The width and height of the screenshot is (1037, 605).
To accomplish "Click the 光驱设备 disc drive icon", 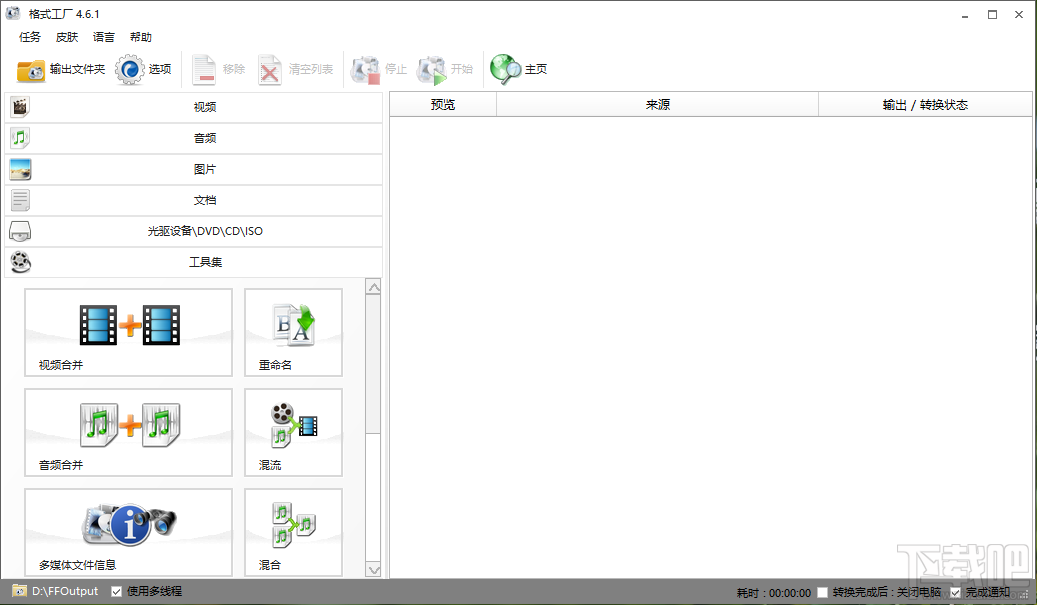I will (21, 231).
